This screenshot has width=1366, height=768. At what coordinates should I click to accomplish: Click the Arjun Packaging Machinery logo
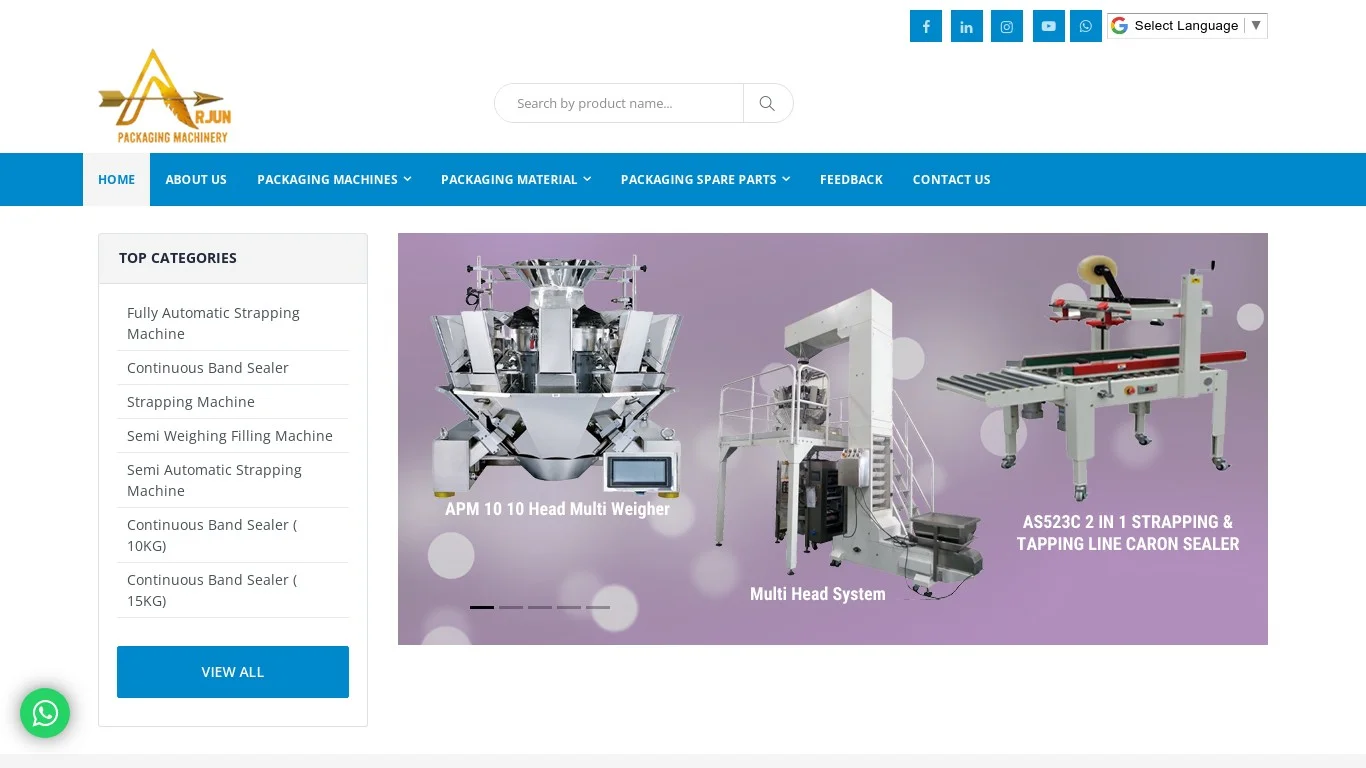(x=165, y=97)
